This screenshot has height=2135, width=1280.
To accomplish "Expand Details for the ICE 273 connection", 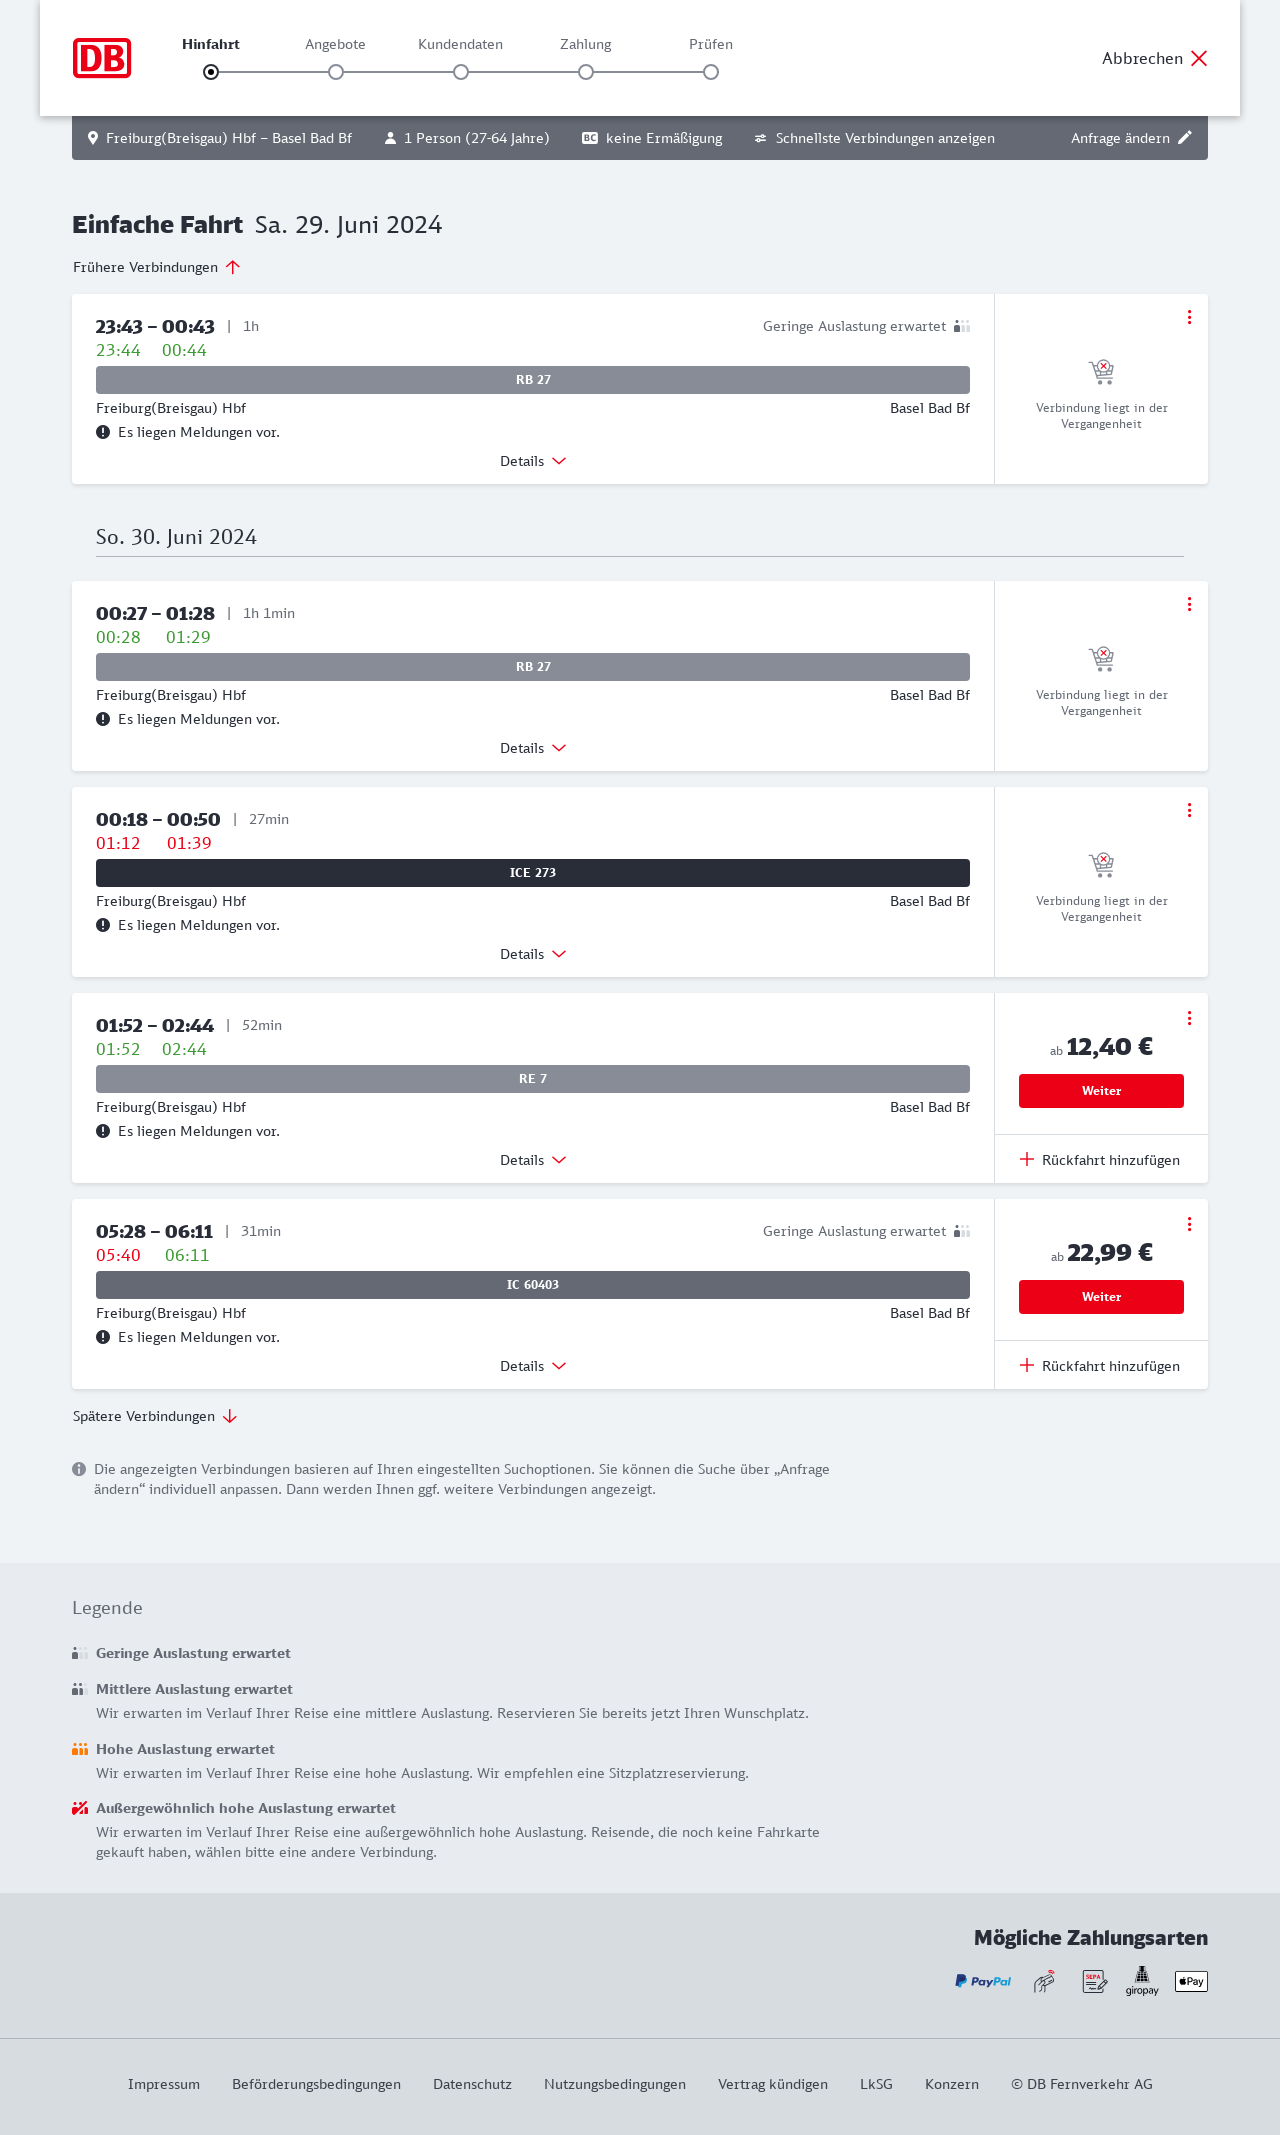I will (x=533, y=954).
